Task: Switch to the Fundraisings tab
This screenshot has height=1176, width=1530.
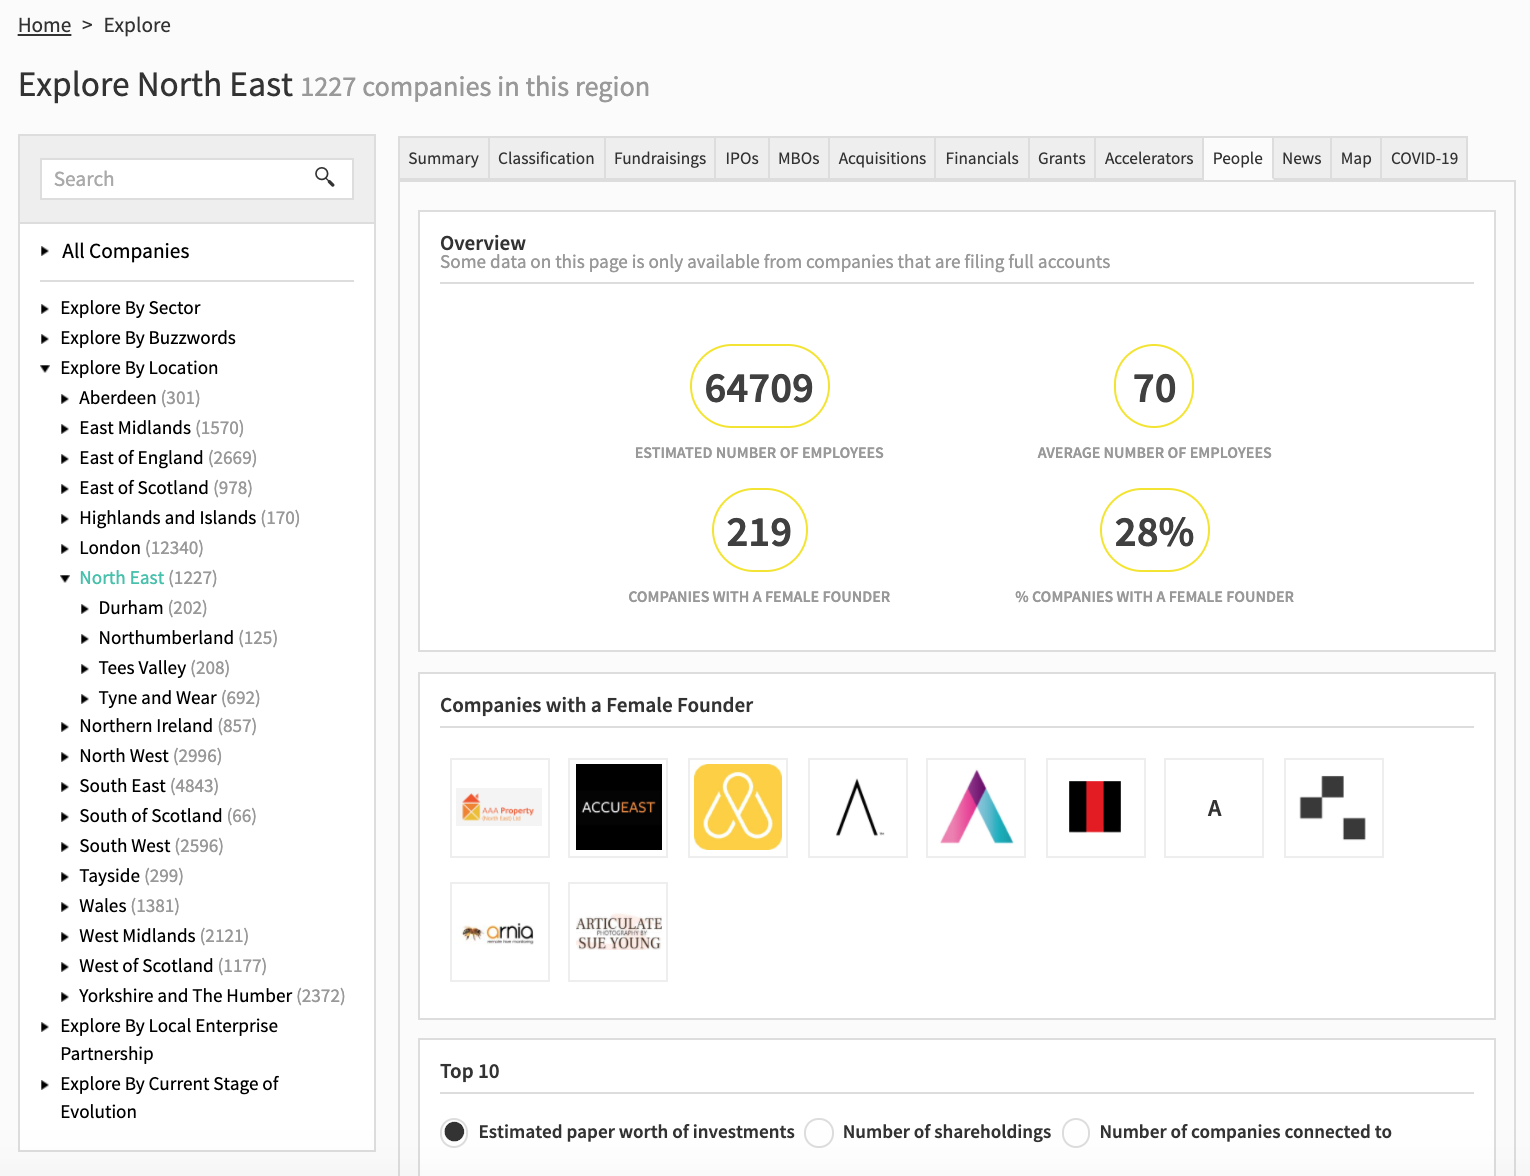Action: pos(659,159)
